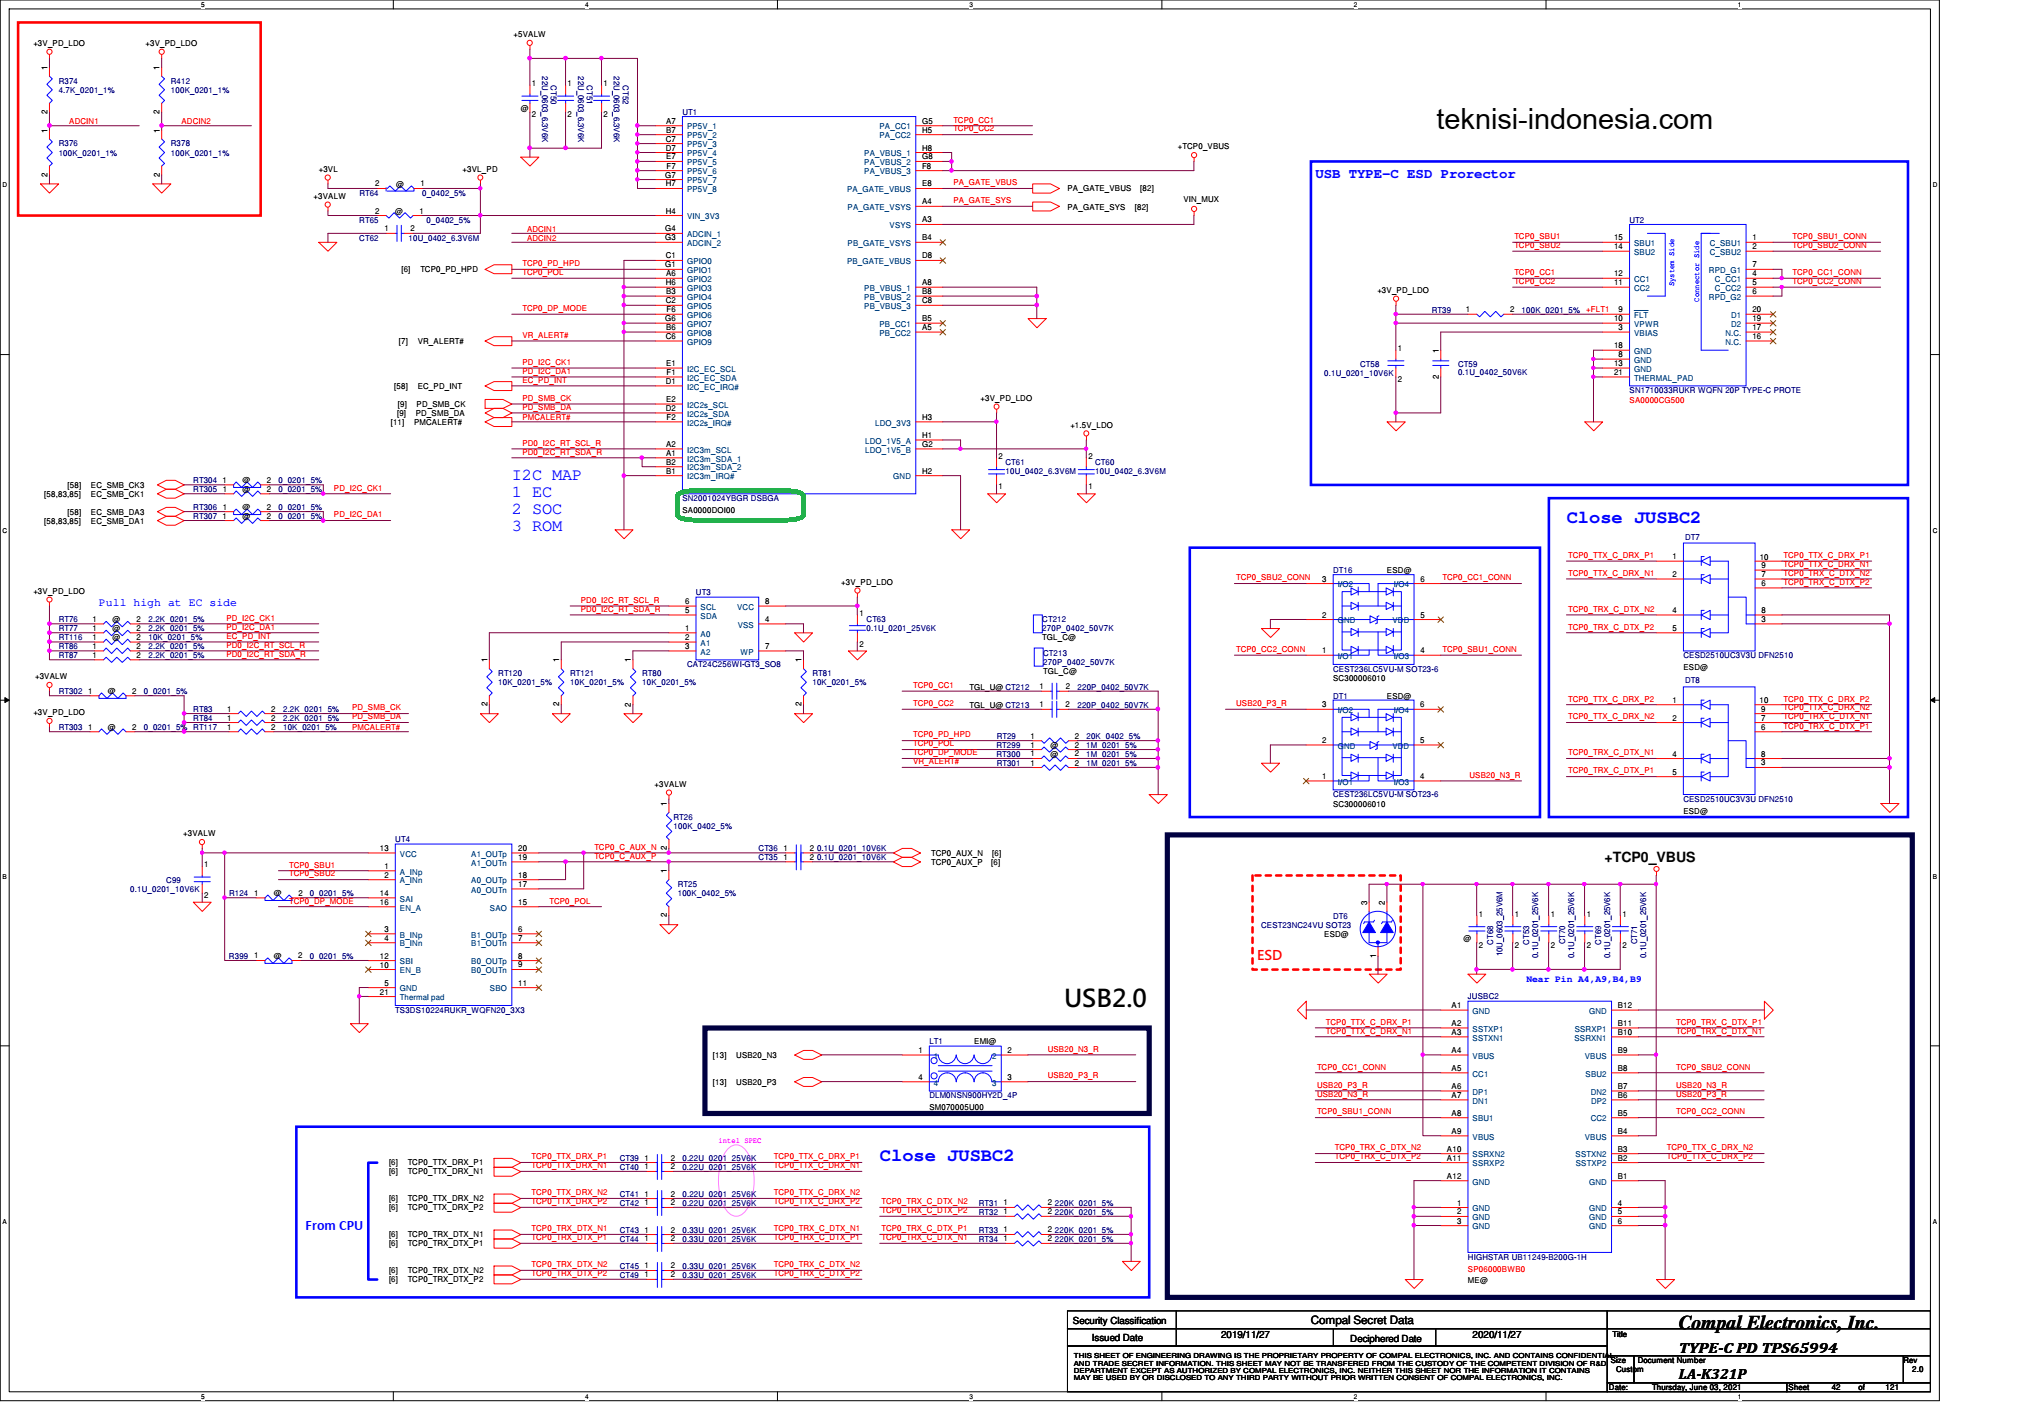The image size is (2020, 1427).
Task: Select the VIN_MUX net label
Action: 1201,199
